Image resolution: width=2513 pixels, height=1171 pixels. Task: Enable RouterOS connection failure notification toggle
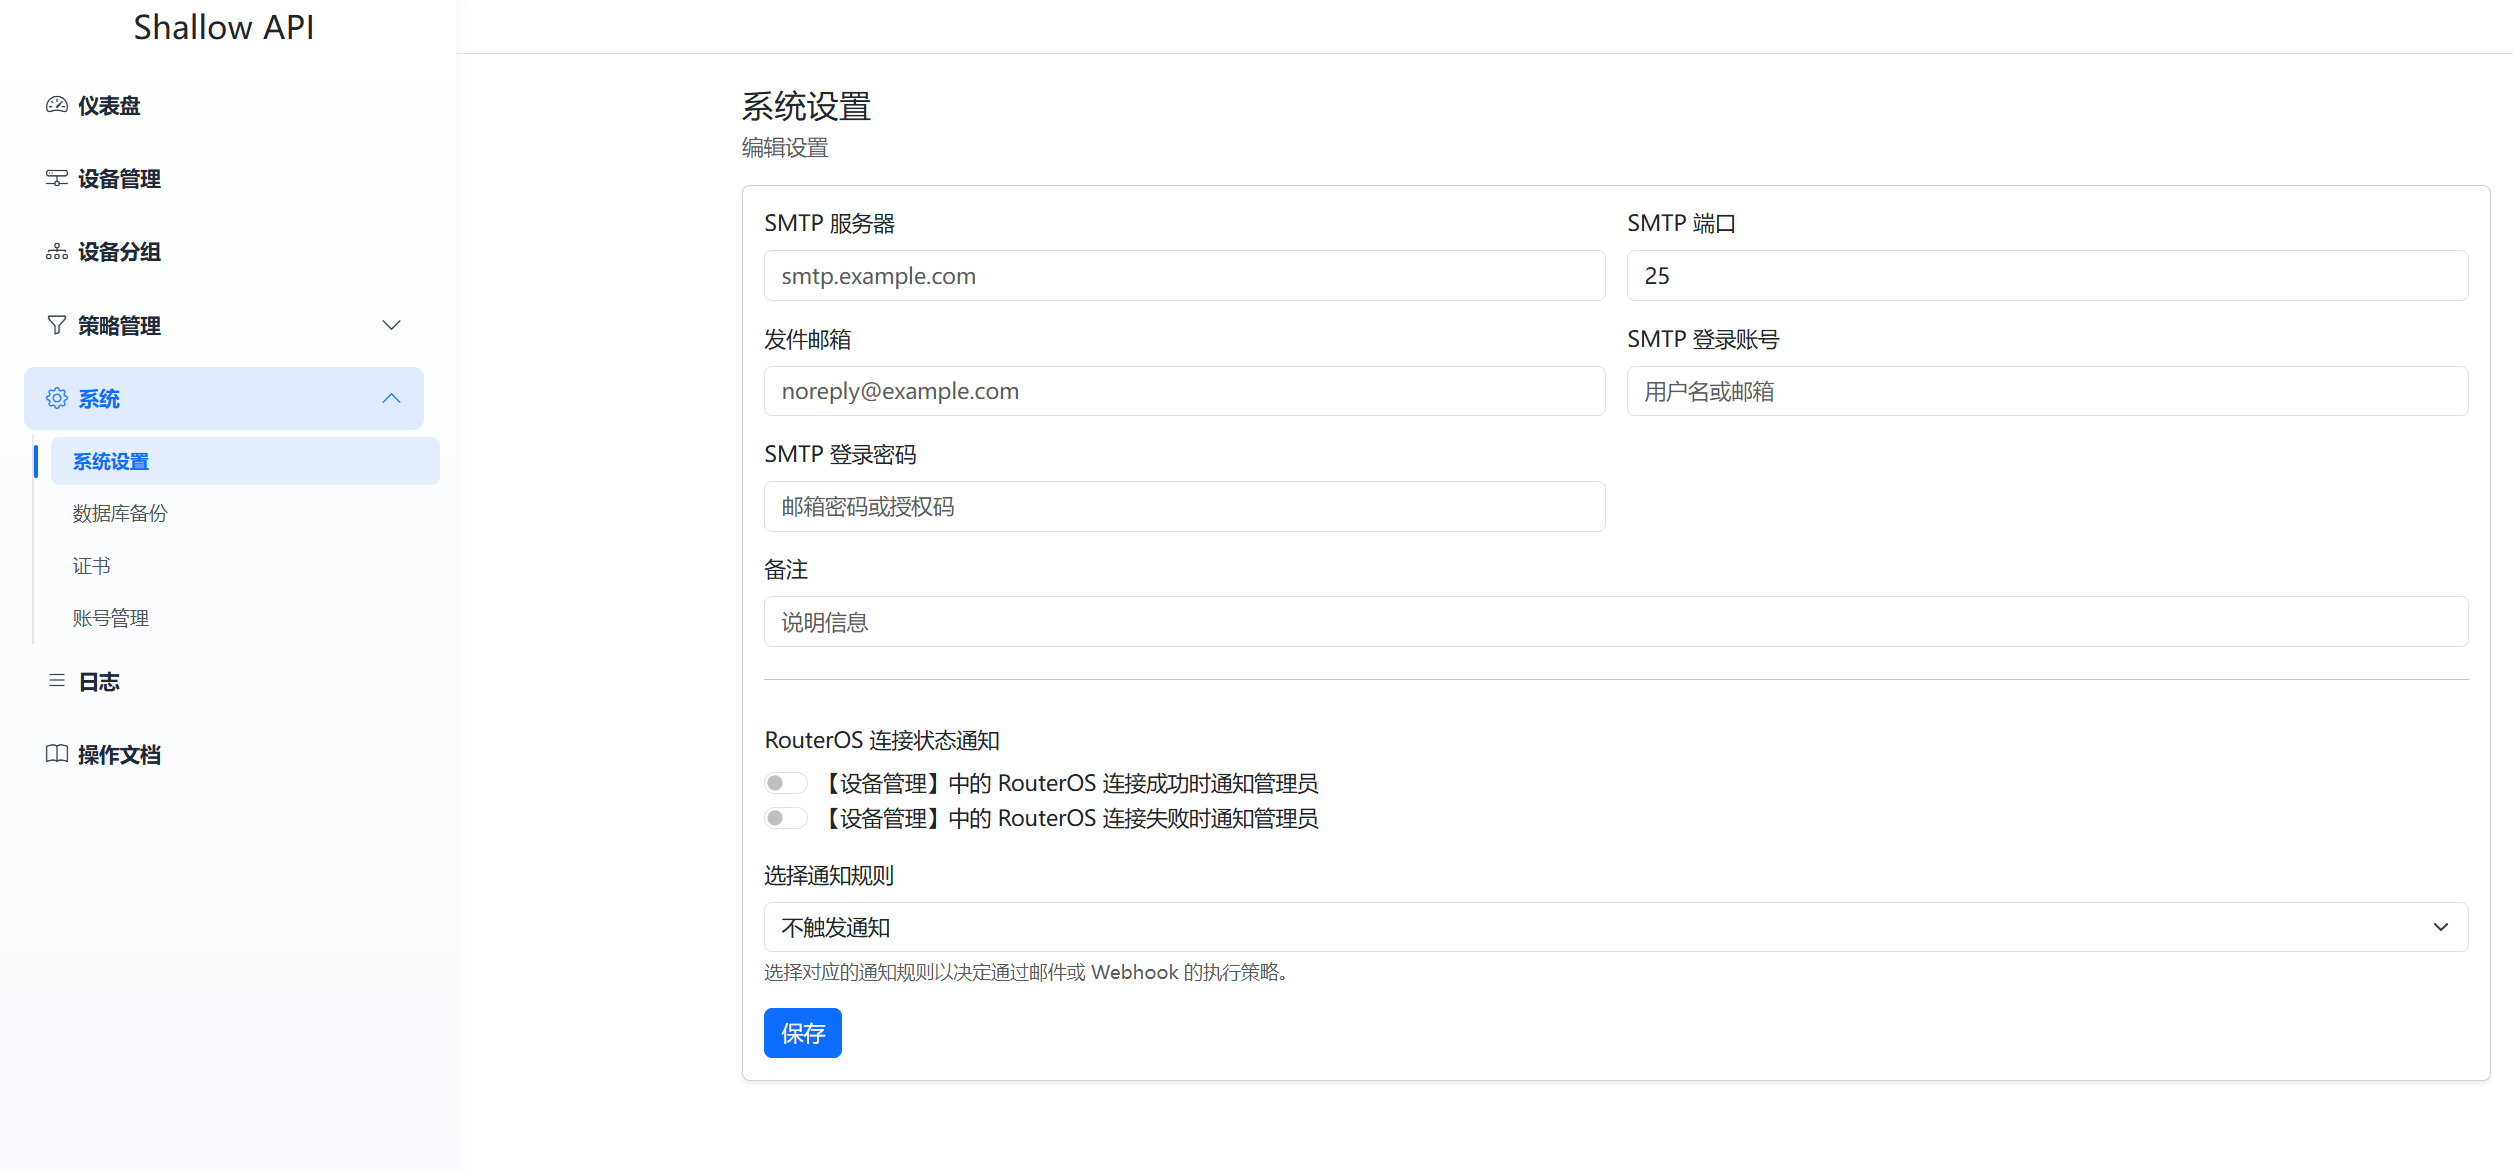786,818
